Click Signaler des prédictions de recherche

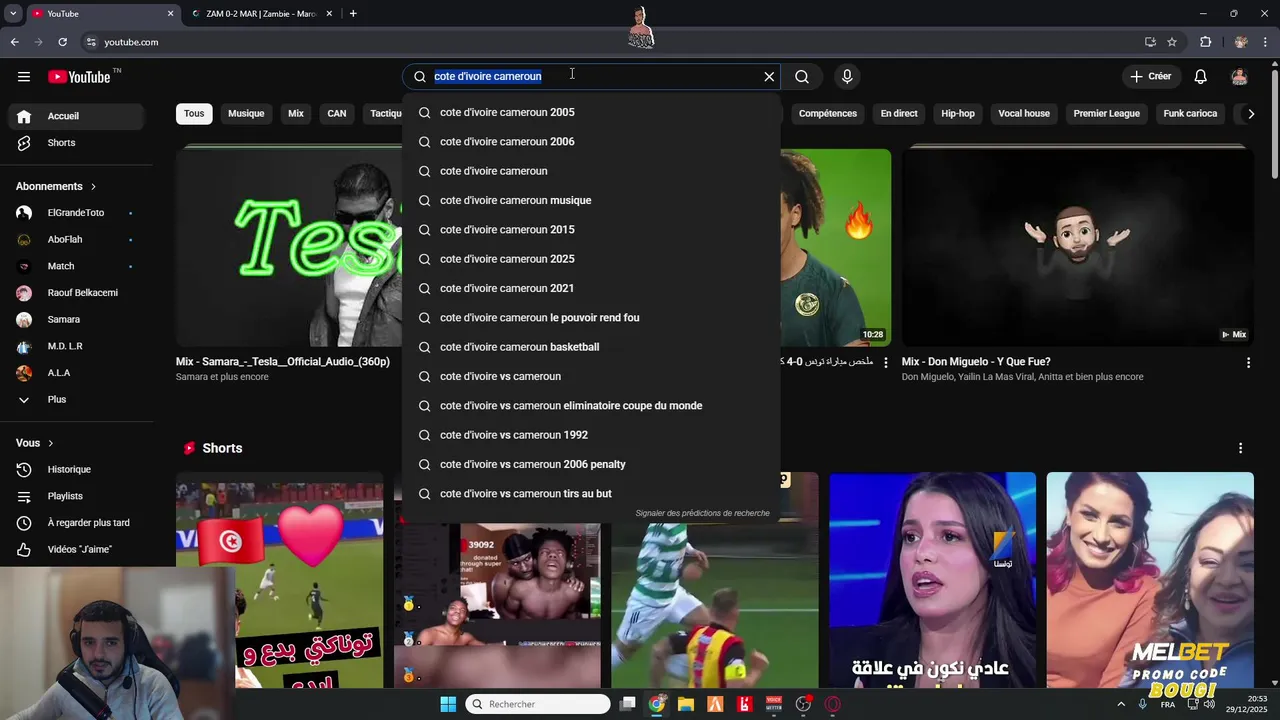(702, 514)
